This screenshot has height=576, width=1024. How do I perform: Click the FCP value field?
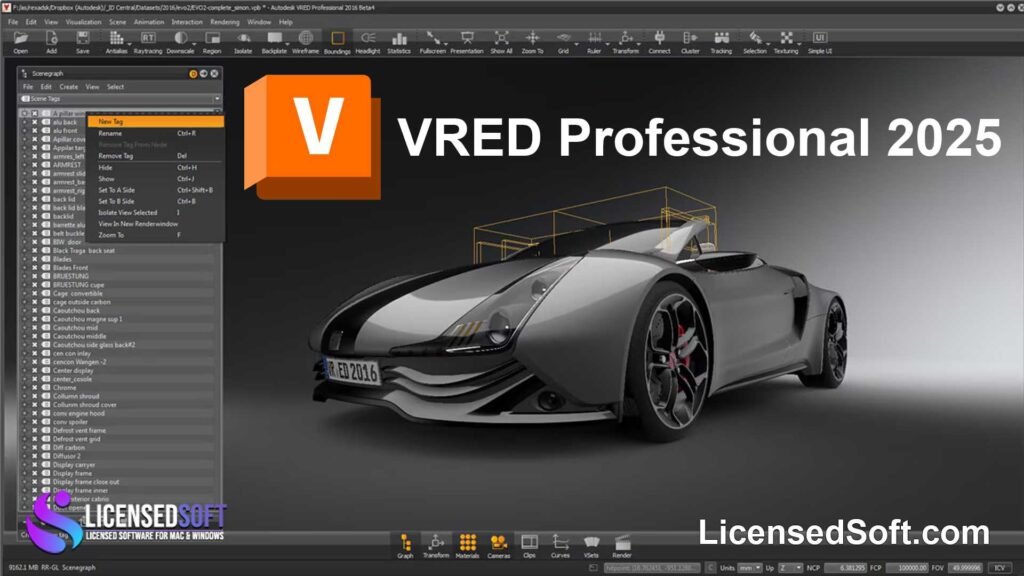(907, 568)
